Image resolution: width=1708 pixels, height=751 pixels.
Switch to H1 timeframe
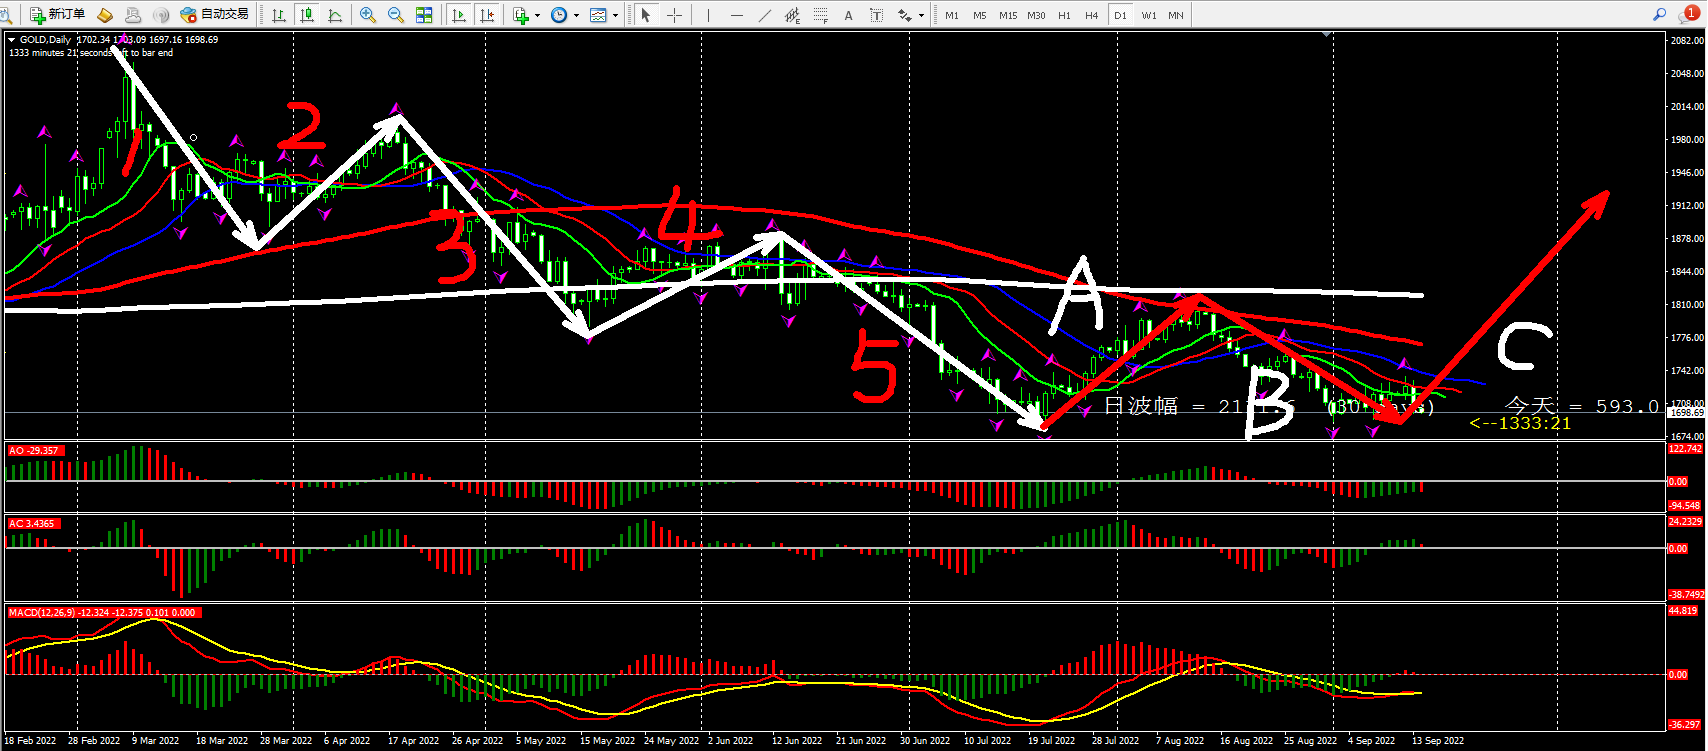point(1064,15)
